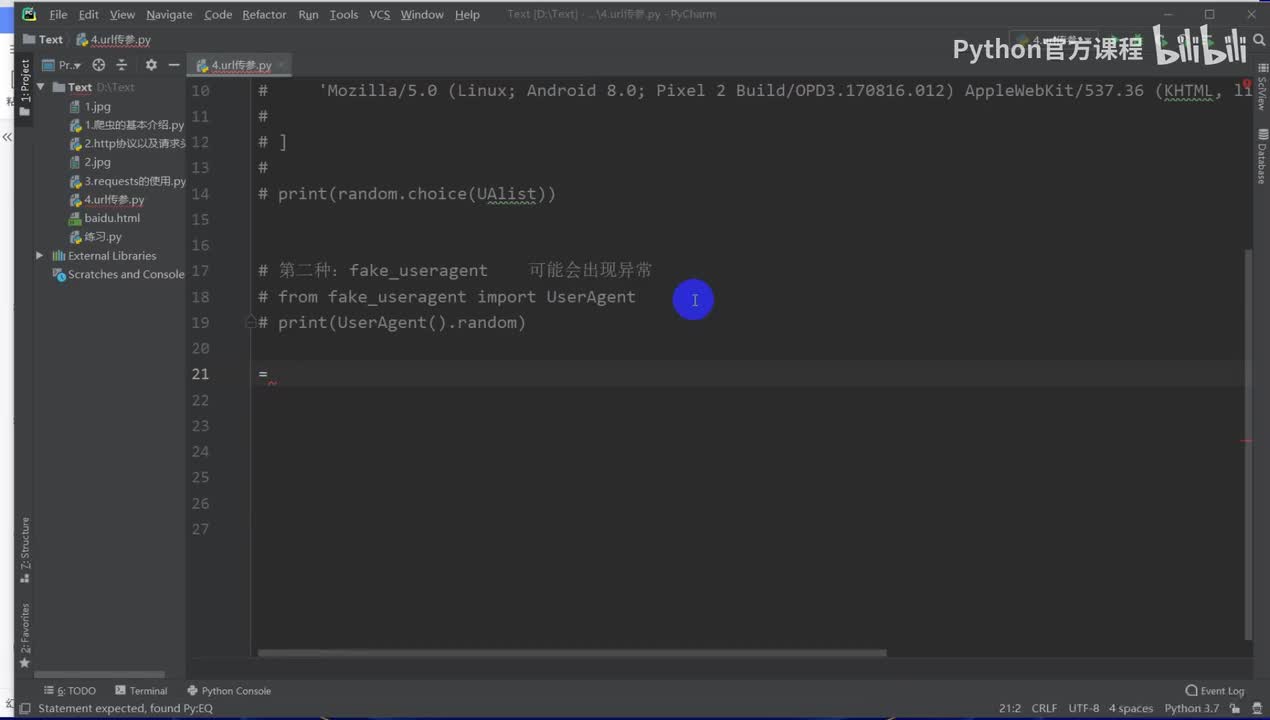Expand External Libraries node

coord(40,256)
